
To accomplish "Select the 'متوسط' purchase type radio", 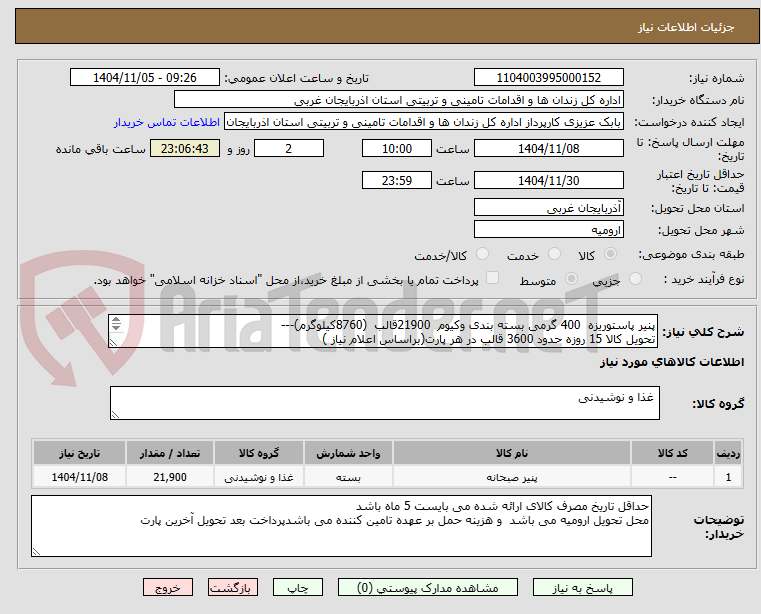I will [571, 279].
